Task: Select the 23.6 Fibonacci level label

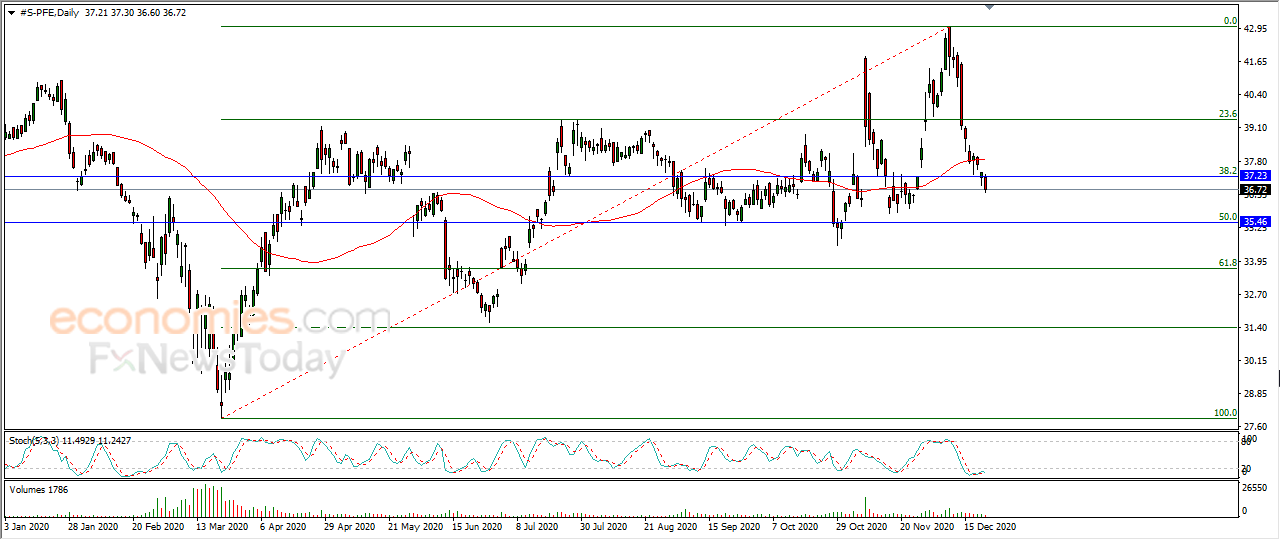Action: [x=1228, y=114]
